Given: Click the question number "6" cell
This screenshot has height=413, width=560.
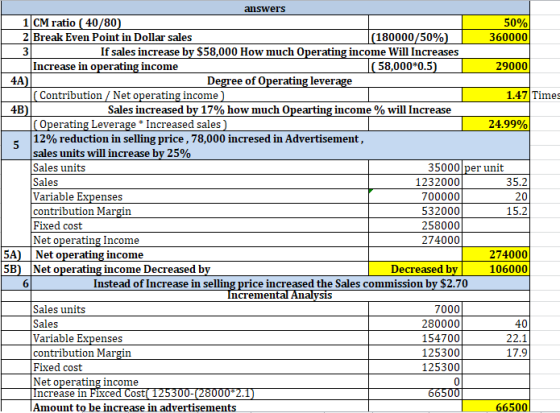Looking at the screenshot, I should coord(16,284).
